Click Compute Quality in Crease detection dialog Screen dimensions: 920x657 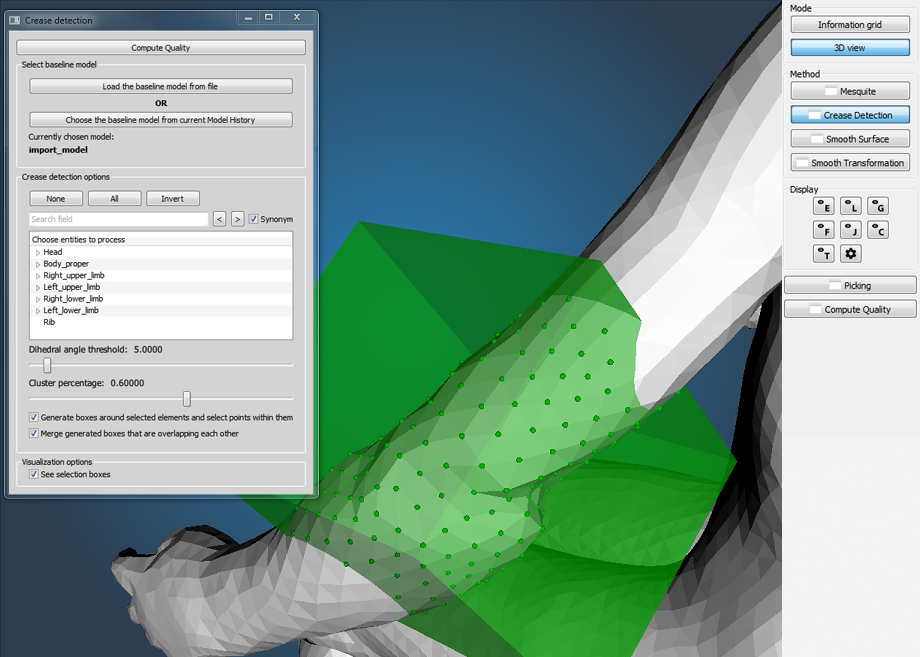pos(161,48)
